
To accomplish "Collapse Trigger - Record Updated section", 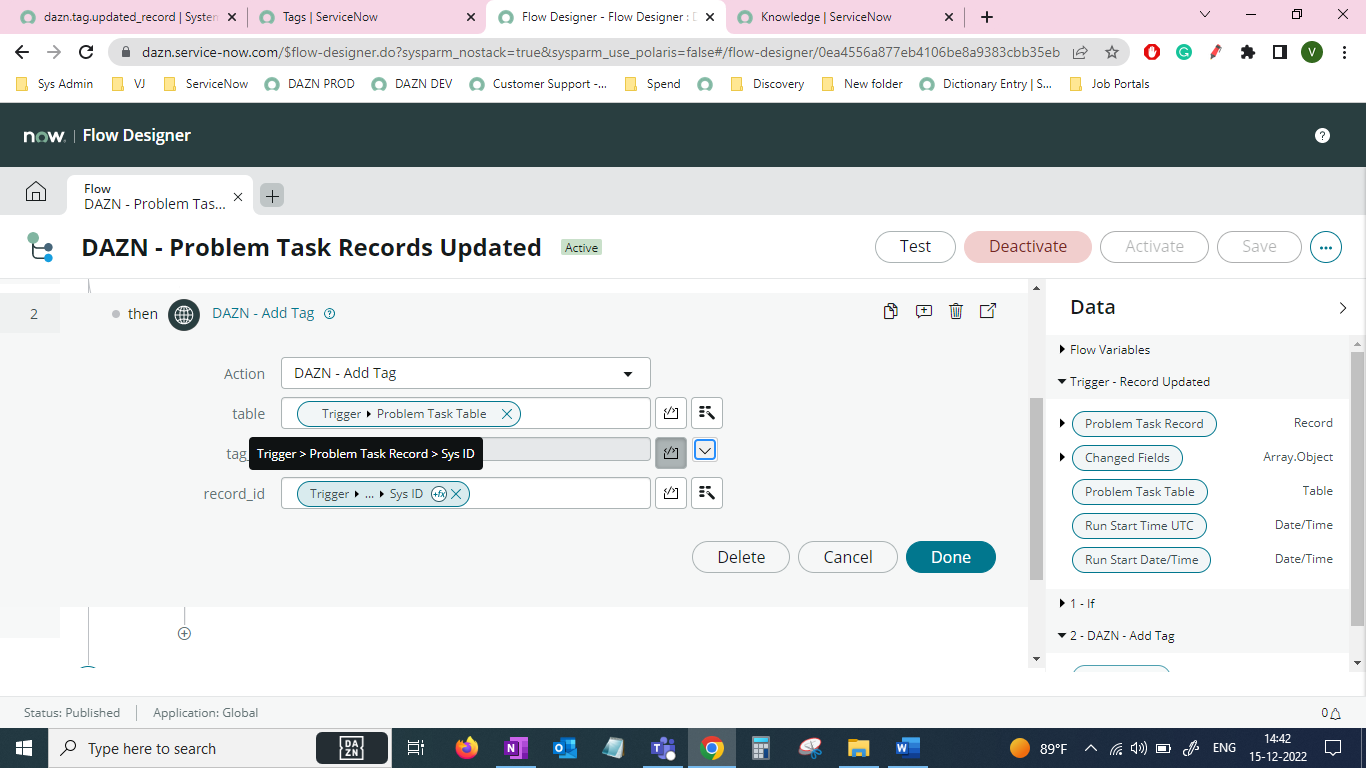I will (1062, 382).
